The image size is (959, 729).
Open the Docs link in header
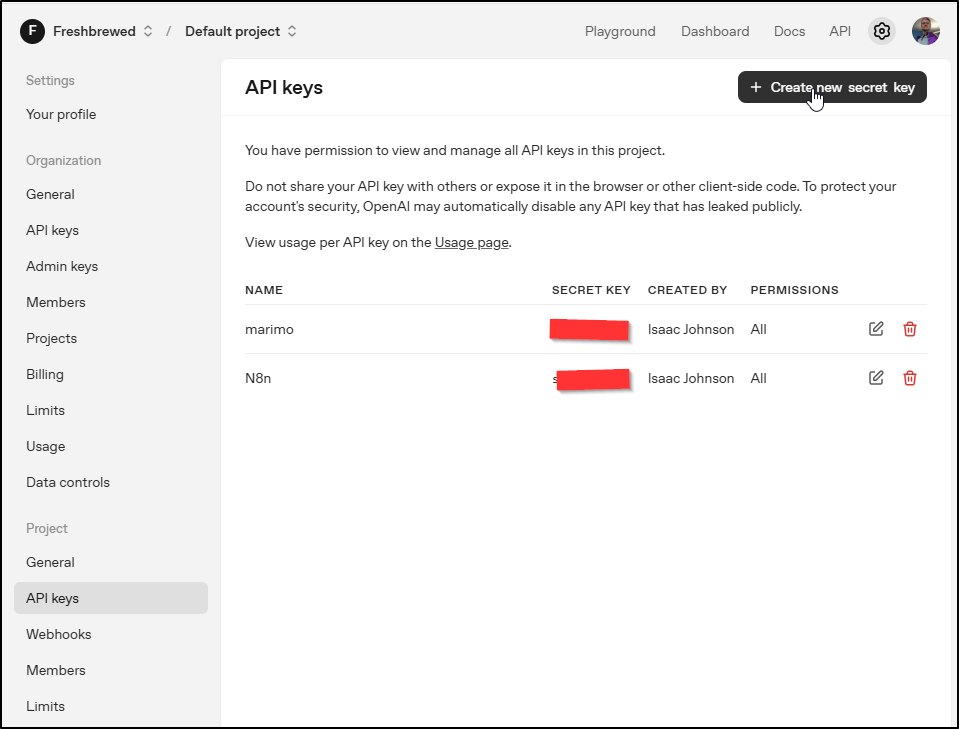point(789,31)
